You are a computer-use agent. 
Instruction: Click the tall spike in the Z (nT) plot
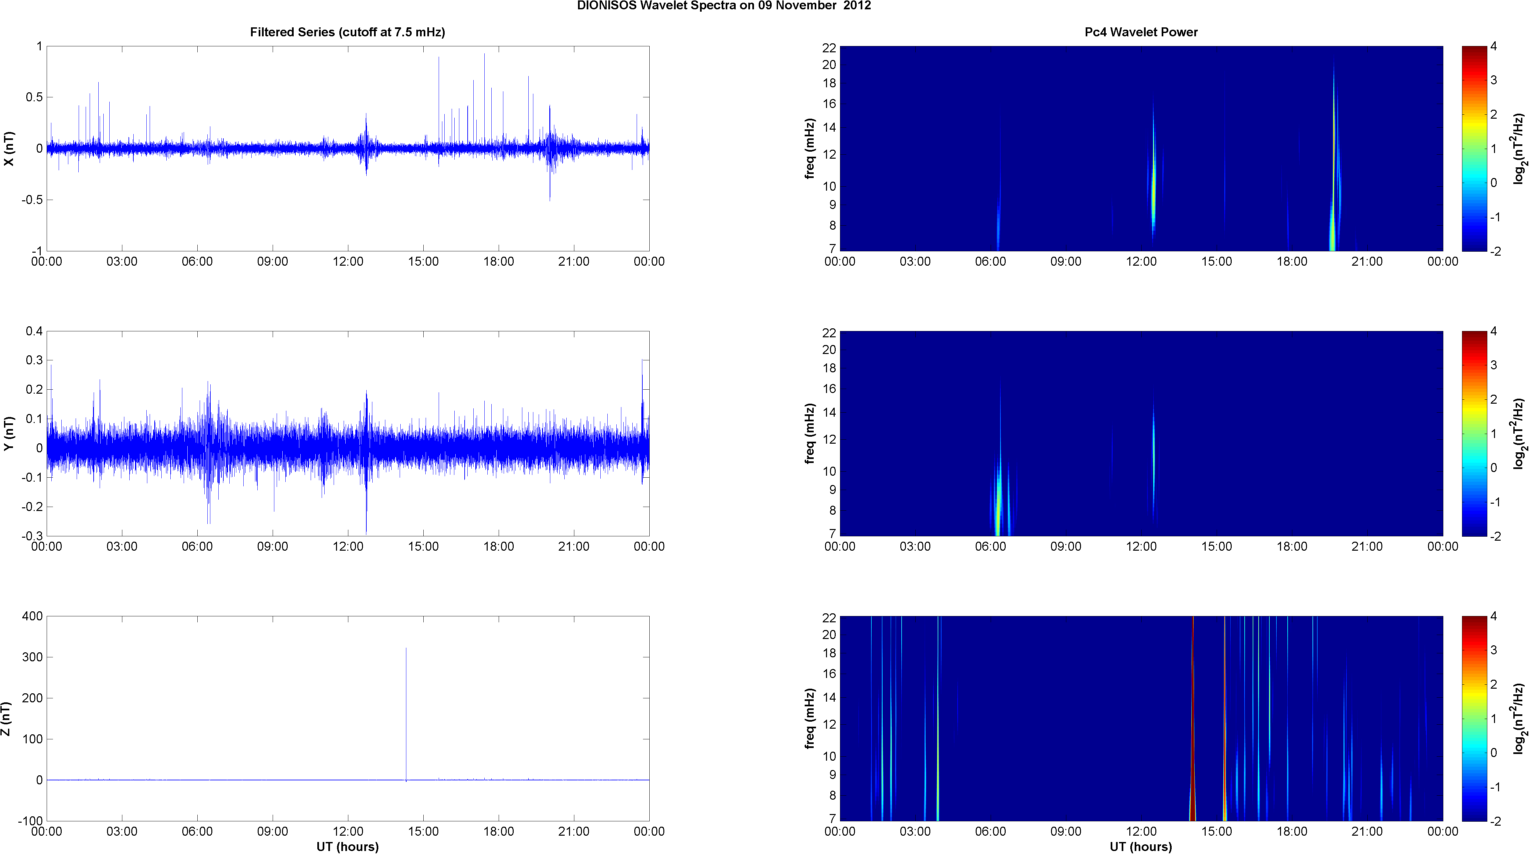[x=406, y=700]
